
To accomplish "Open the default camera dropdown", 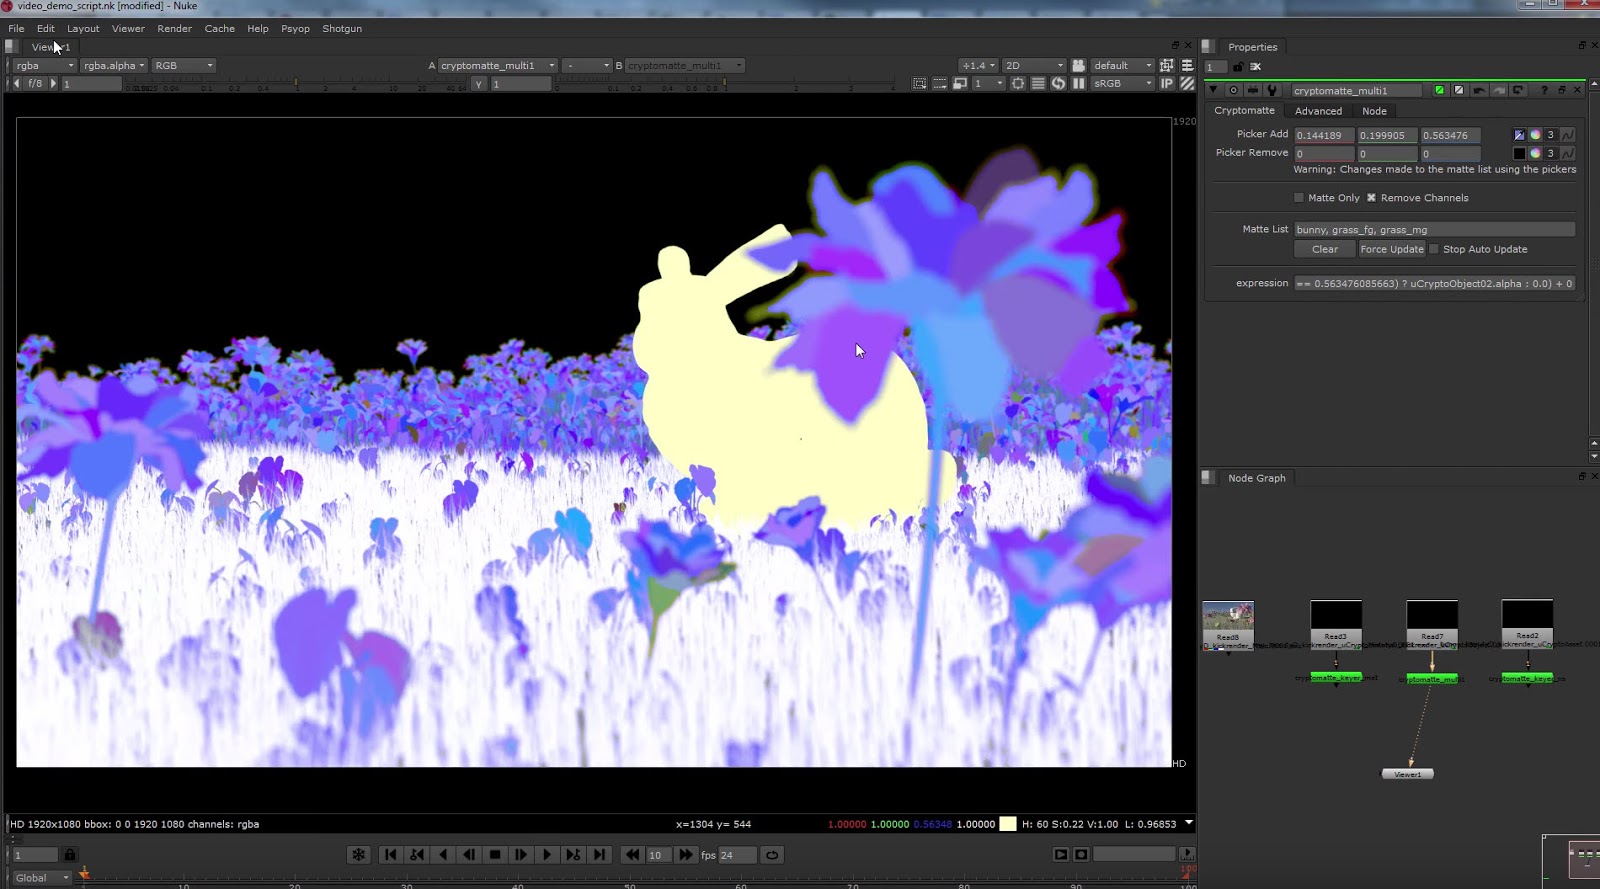I will click(1123, 65).
